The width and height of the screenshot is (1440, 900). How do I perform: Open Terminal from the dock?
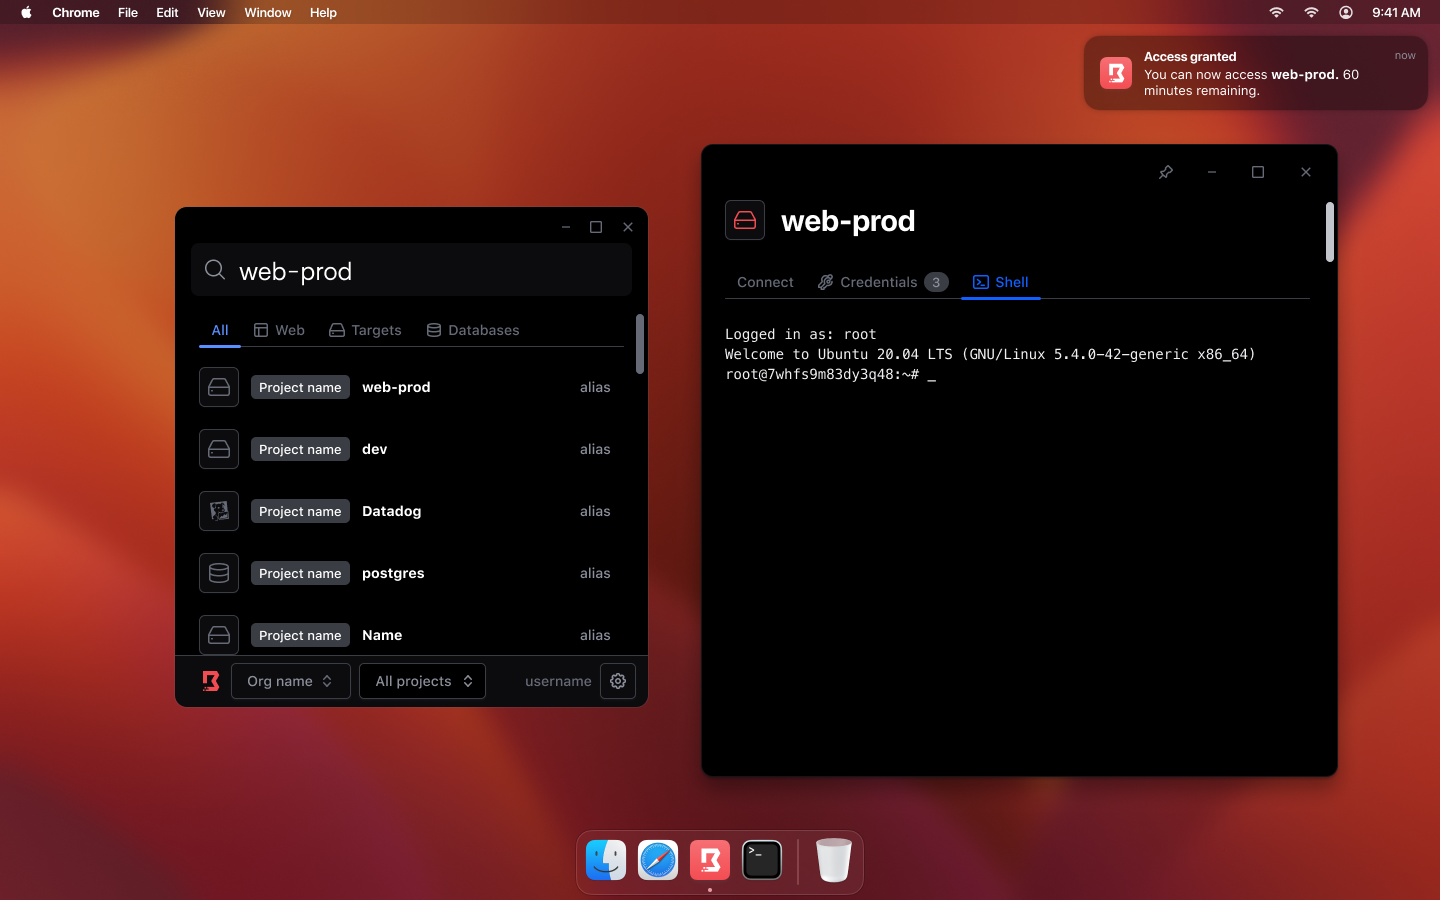[x=762, y=860]
